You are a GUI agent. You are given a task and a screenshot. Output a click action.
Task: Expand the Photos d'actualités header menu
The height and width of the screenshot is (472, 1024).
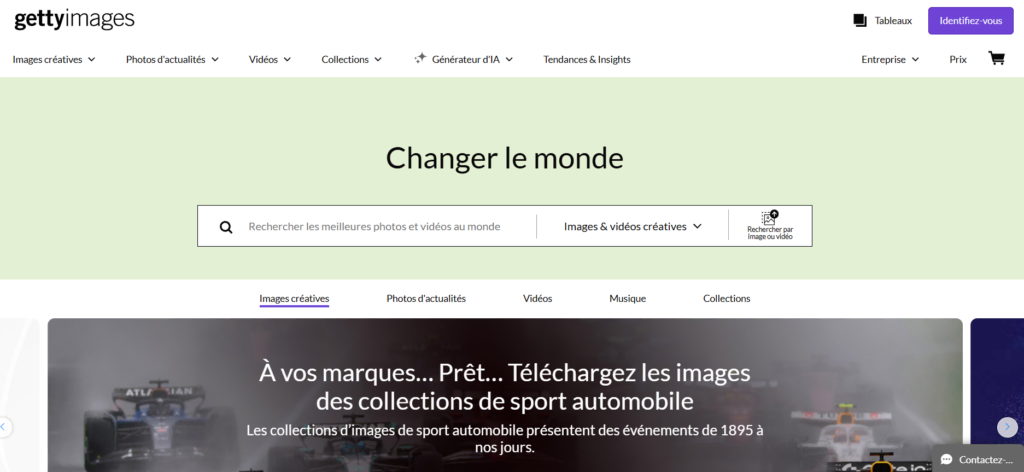(172, 59)
